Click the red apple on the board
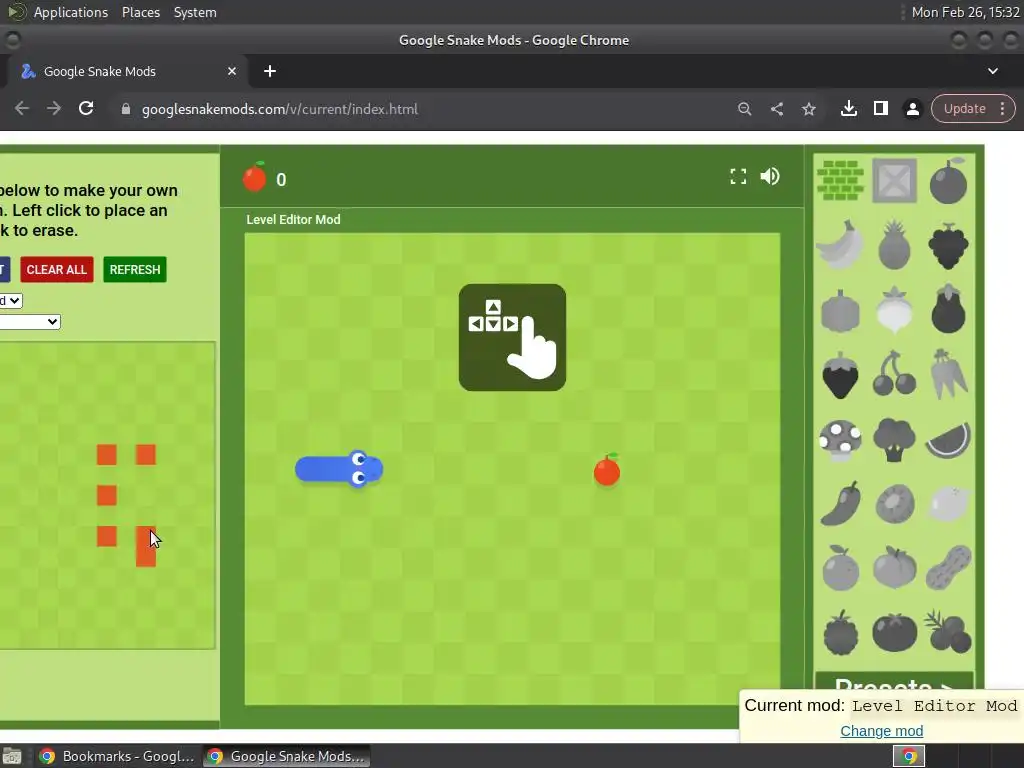The image size is (1024, 768). [607, 470]
